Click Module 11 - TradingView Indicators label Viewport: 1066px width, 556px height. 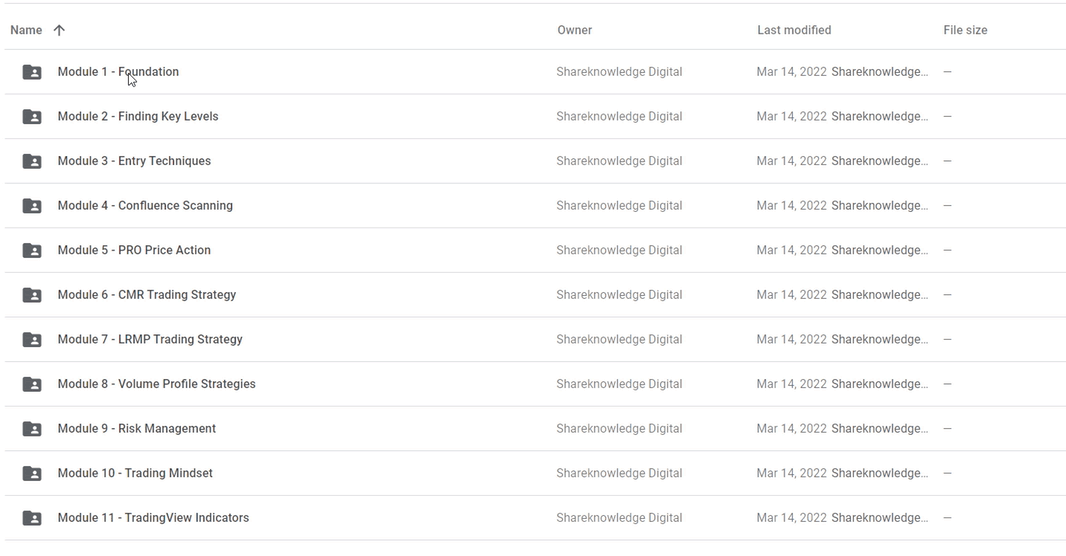[153, 518]
